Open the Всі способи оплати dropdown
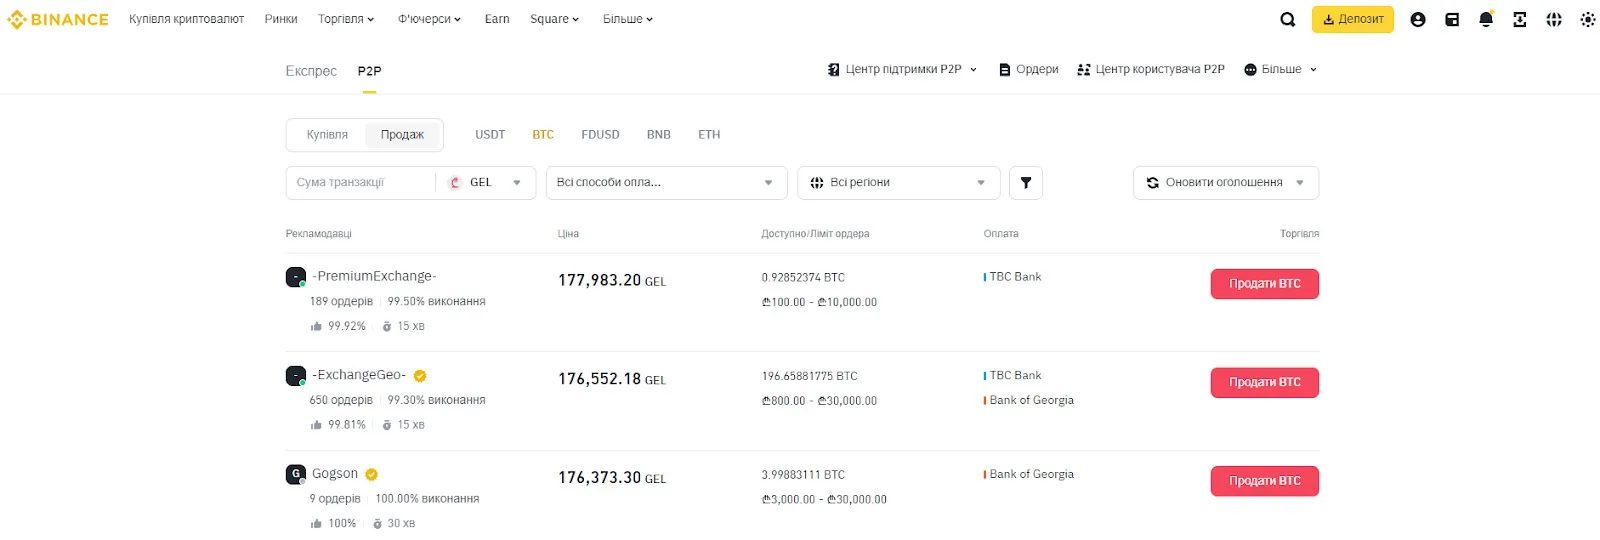 click(666, 183)
